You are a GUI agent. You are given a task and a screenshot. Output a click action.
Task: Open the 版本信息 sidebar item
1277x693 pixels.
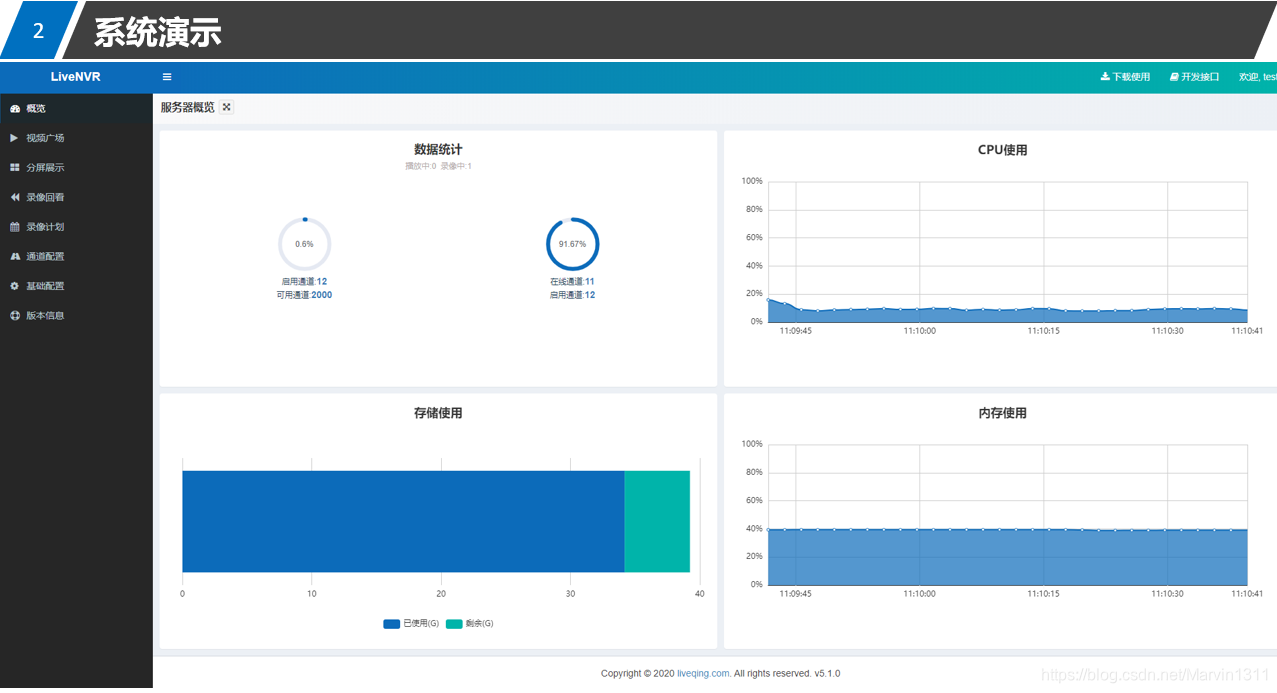(x=45, y=316)
